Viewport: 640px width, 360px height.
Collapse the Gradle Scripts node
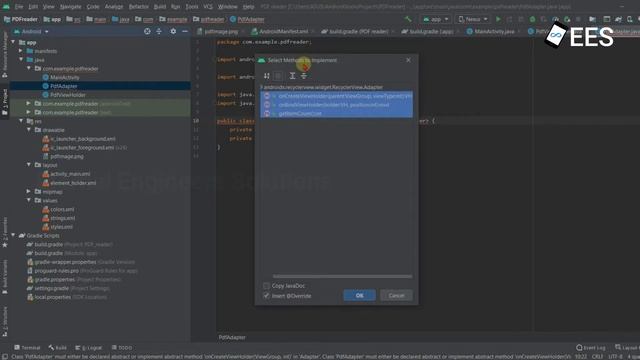(13, 236)
